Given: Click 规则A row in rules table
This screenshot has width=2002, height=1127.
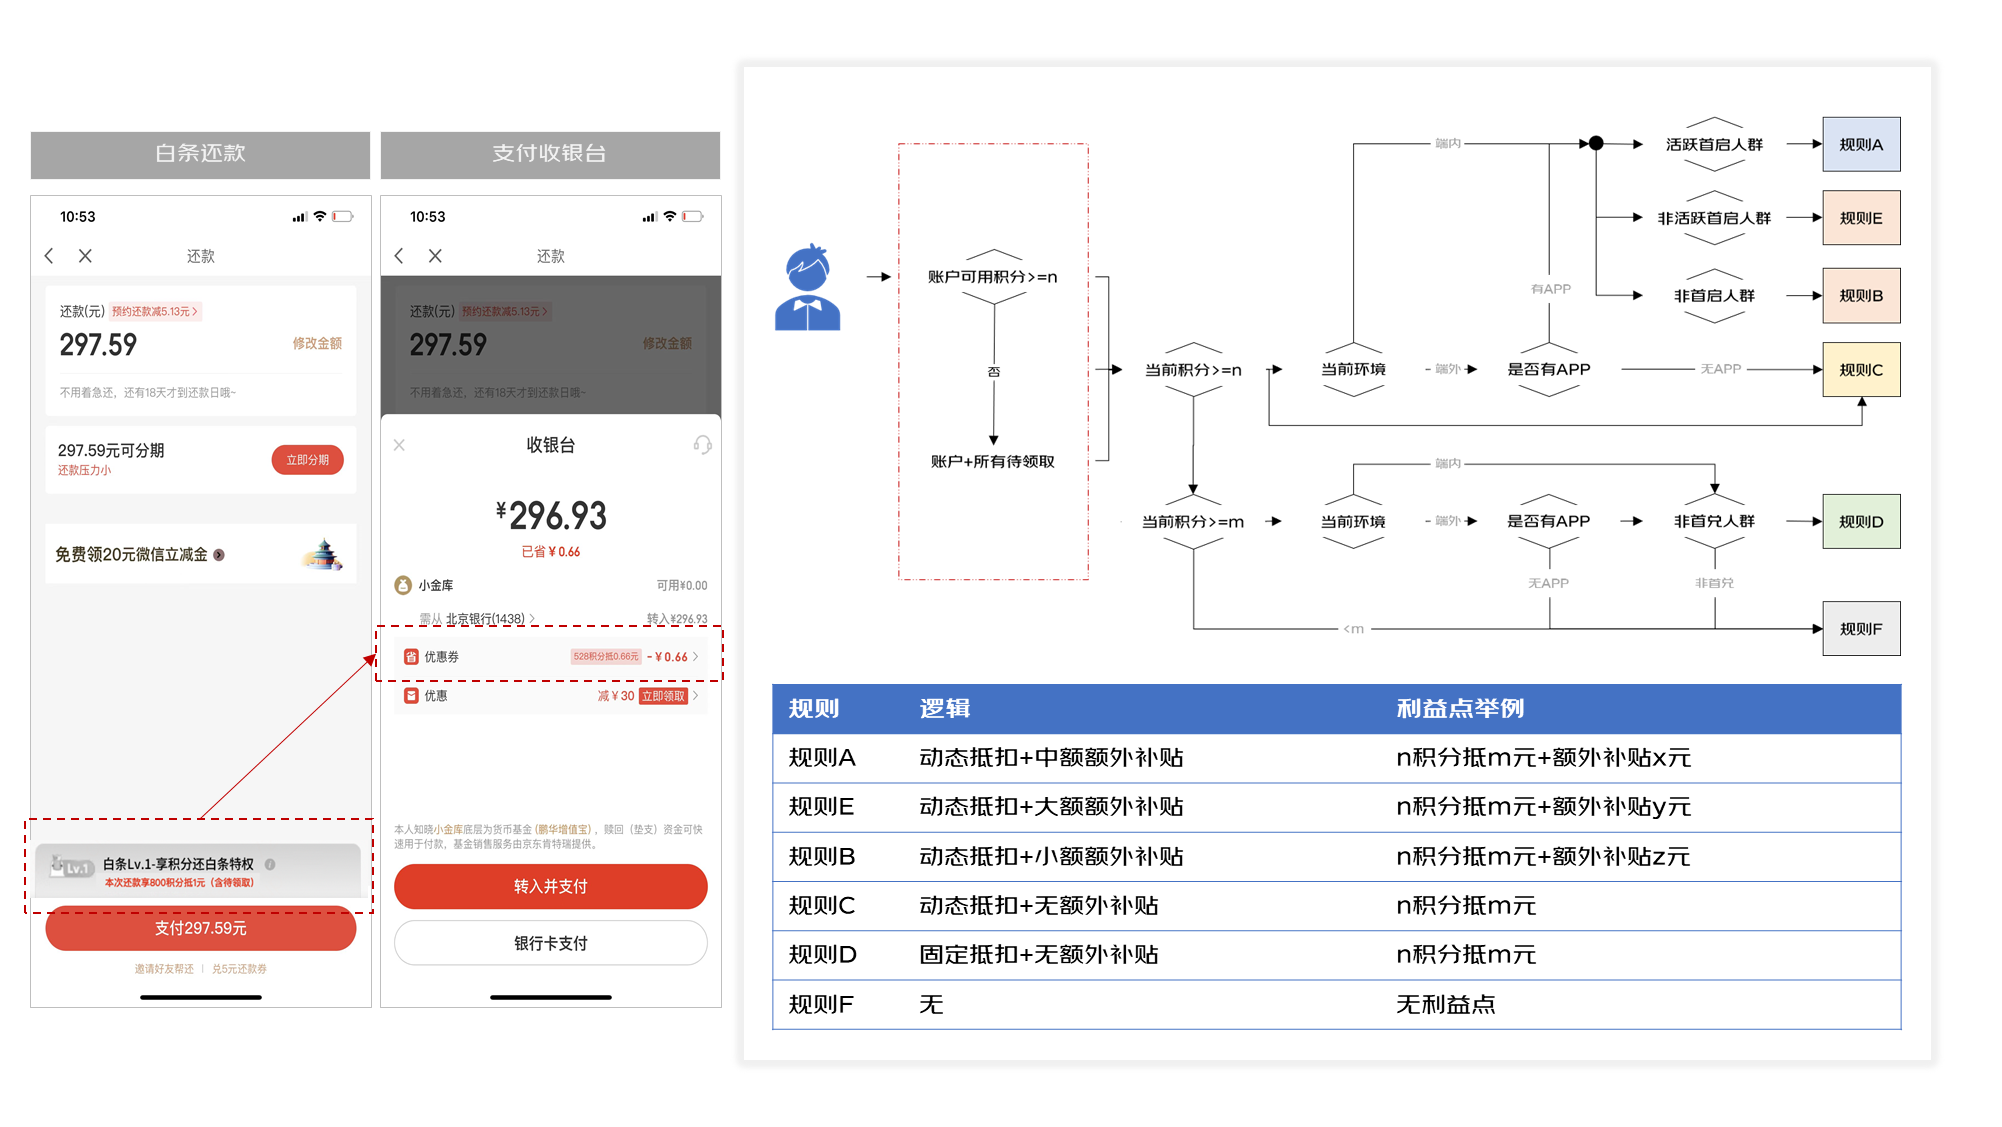Looking at the screenshot, I should [1337, 758].
